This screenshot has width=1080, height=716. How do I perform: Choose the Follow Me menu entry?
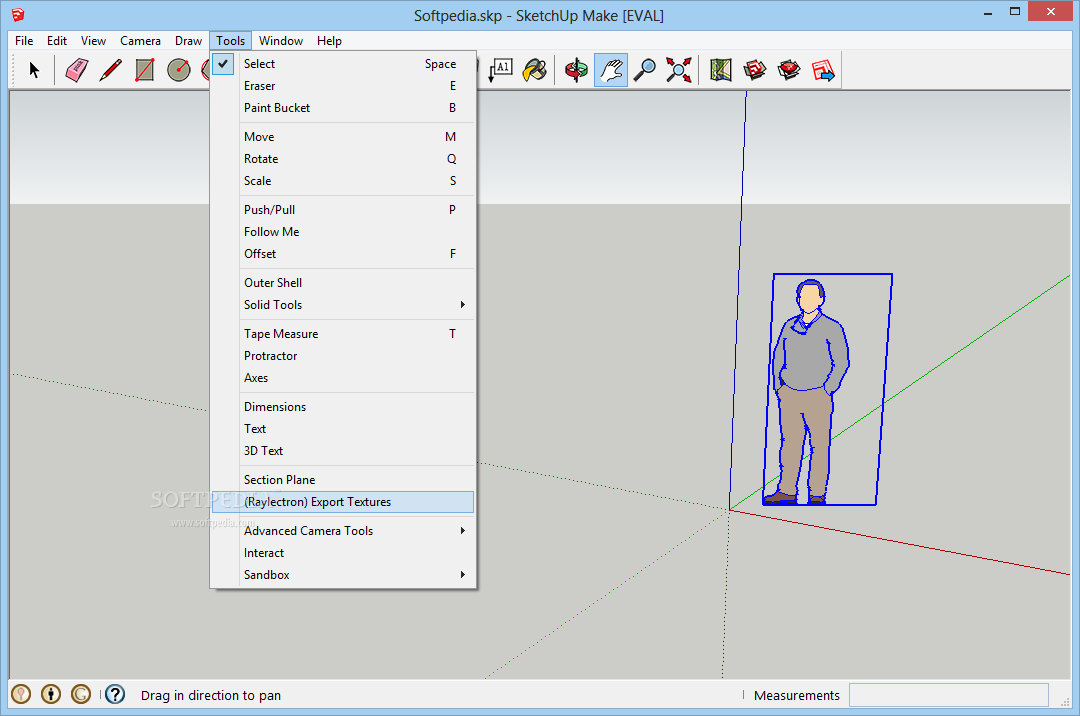click(x=343, y=232)
